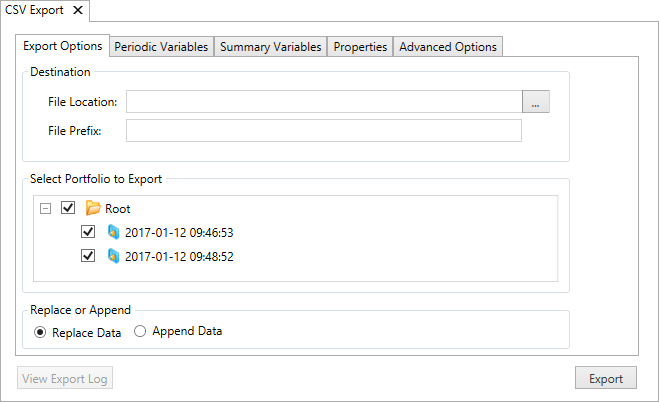Focus the File Prefix input field
Image resolution: width=659 pixels, height=402 pixels.
pyautogui.click(x=324, y=131)
